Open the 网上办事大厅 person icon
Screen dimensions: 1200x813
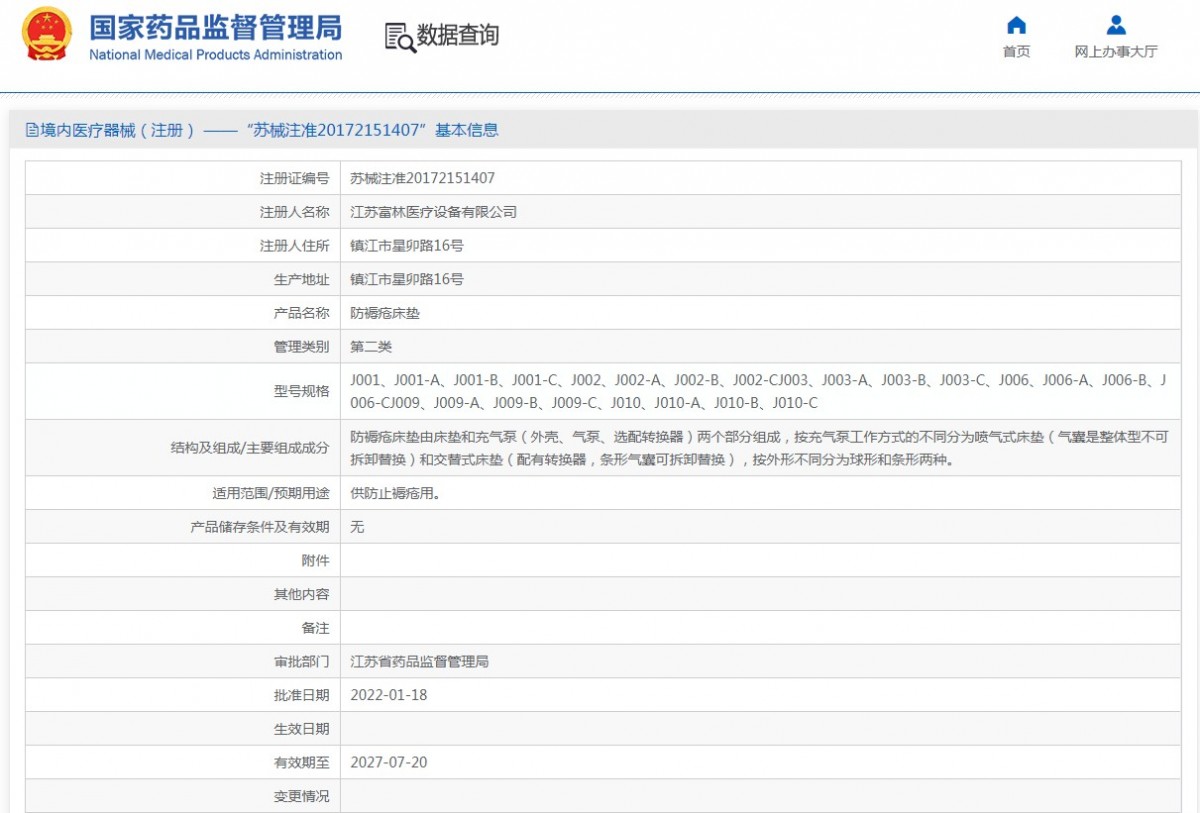(x=1116, y=25)
